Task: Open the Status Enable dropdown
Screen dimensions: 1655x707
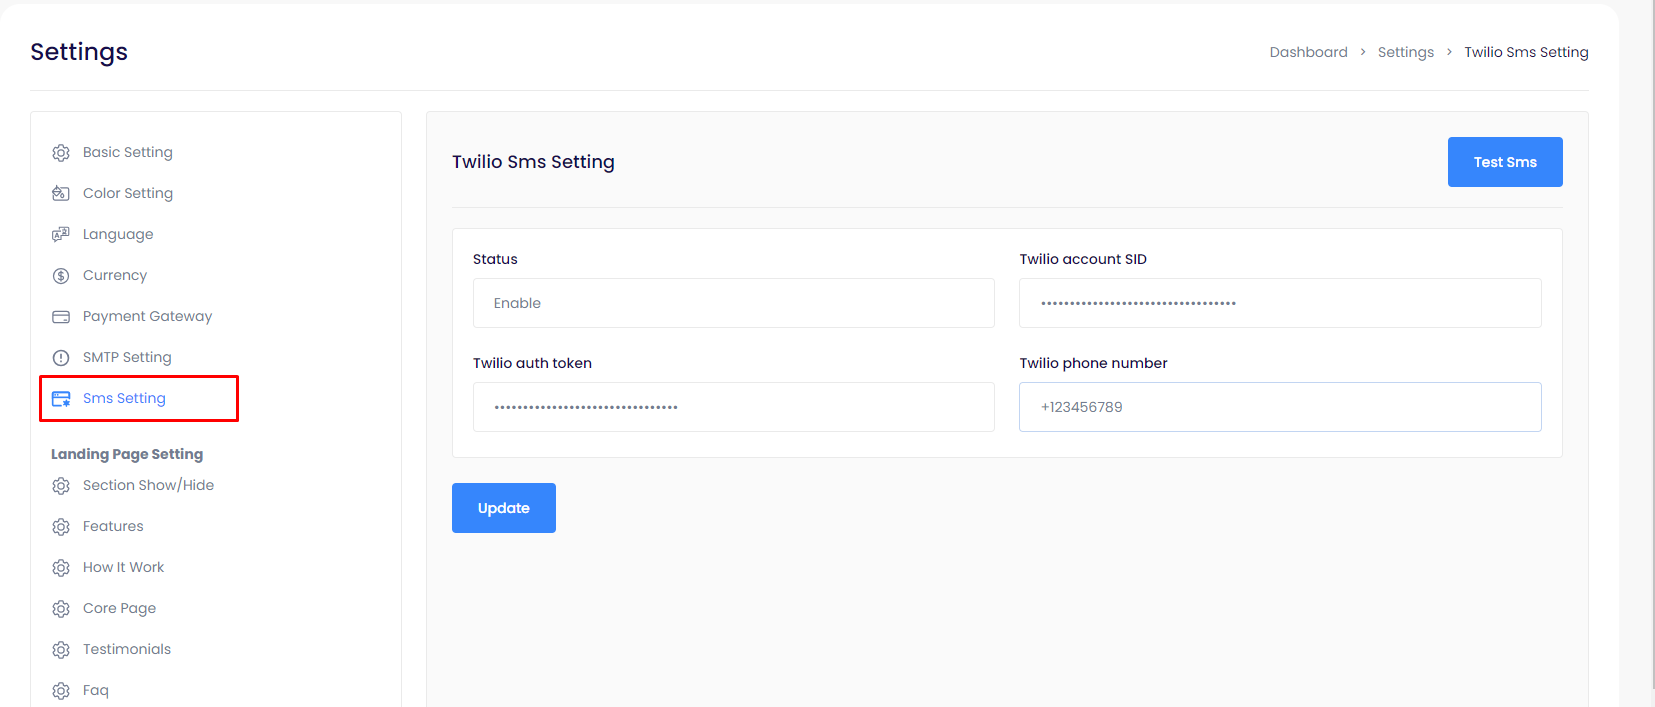Action: 733,303
